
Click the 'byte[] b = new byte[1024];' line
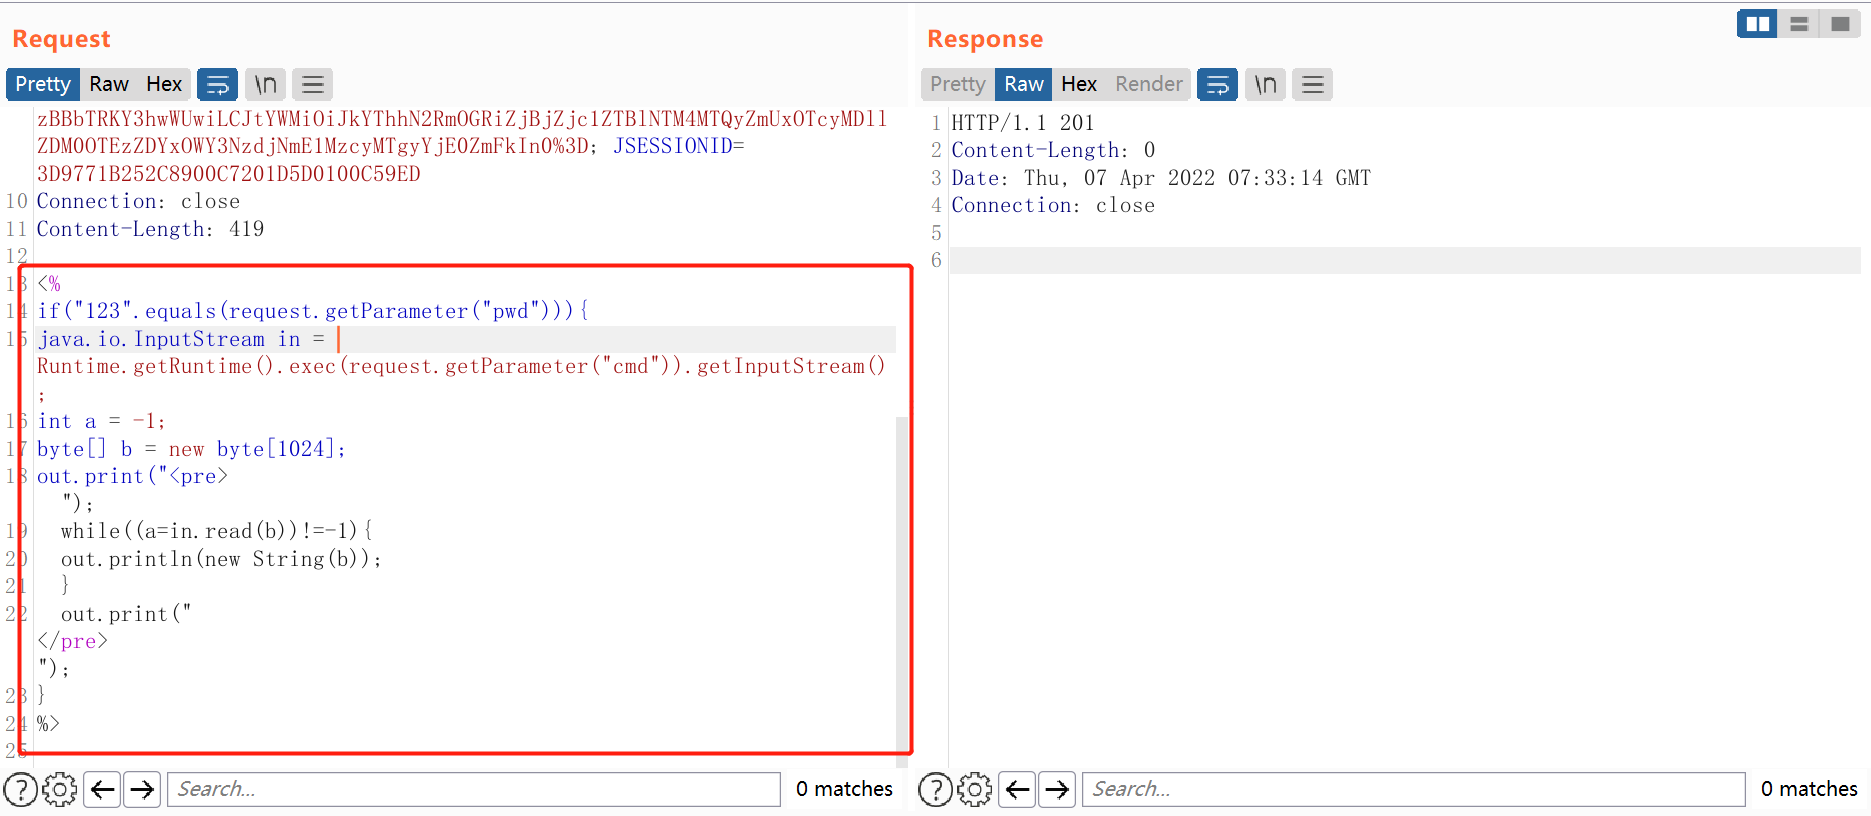[191, 449]
